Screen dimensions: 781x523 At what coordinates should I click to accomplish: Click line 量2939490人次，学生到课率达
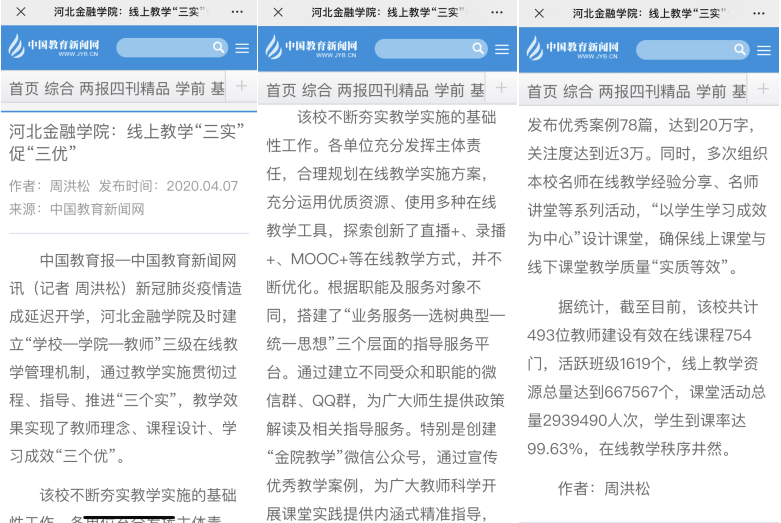click(637, 420)
